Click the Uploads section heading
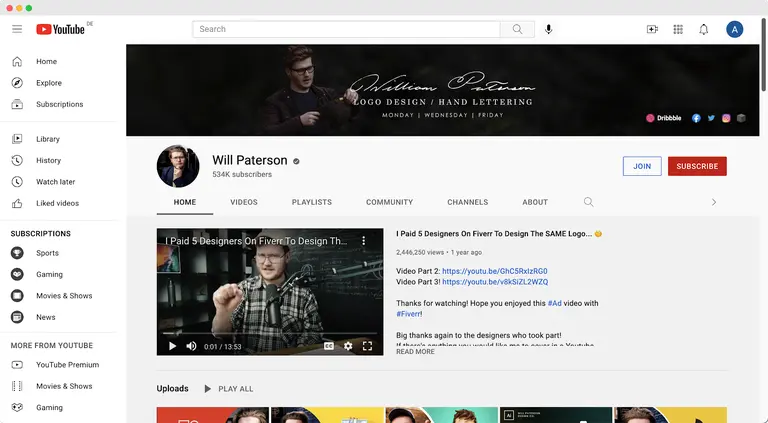Screen dimensions: 768x423 [x=172, y=389]
